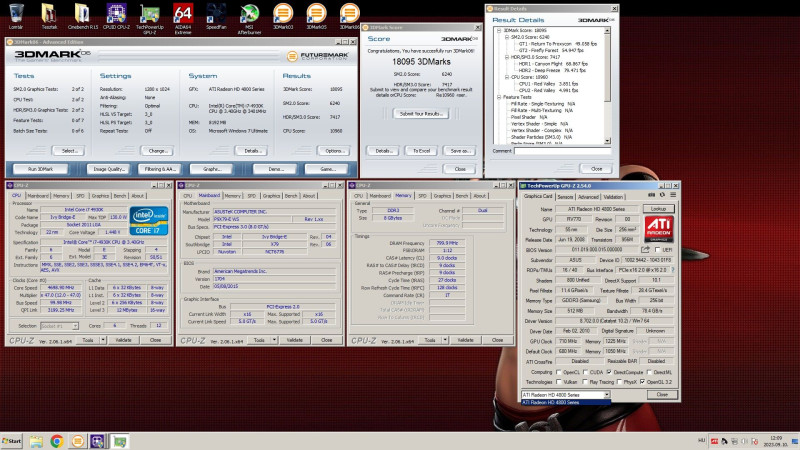Switch to the Advanced tab in GPU-Z
The image size is (800, 450).
(588, 197)
